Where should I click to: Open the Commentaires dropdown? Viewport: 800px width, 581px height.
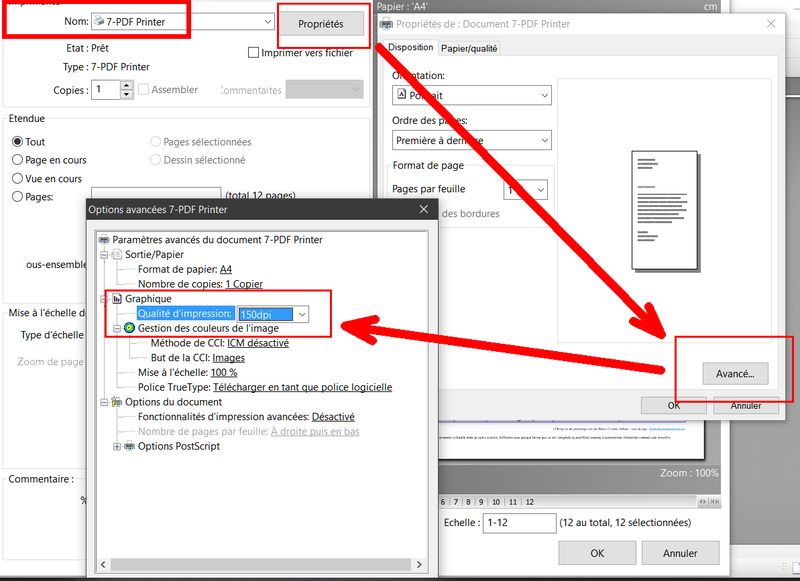(324, 89)
